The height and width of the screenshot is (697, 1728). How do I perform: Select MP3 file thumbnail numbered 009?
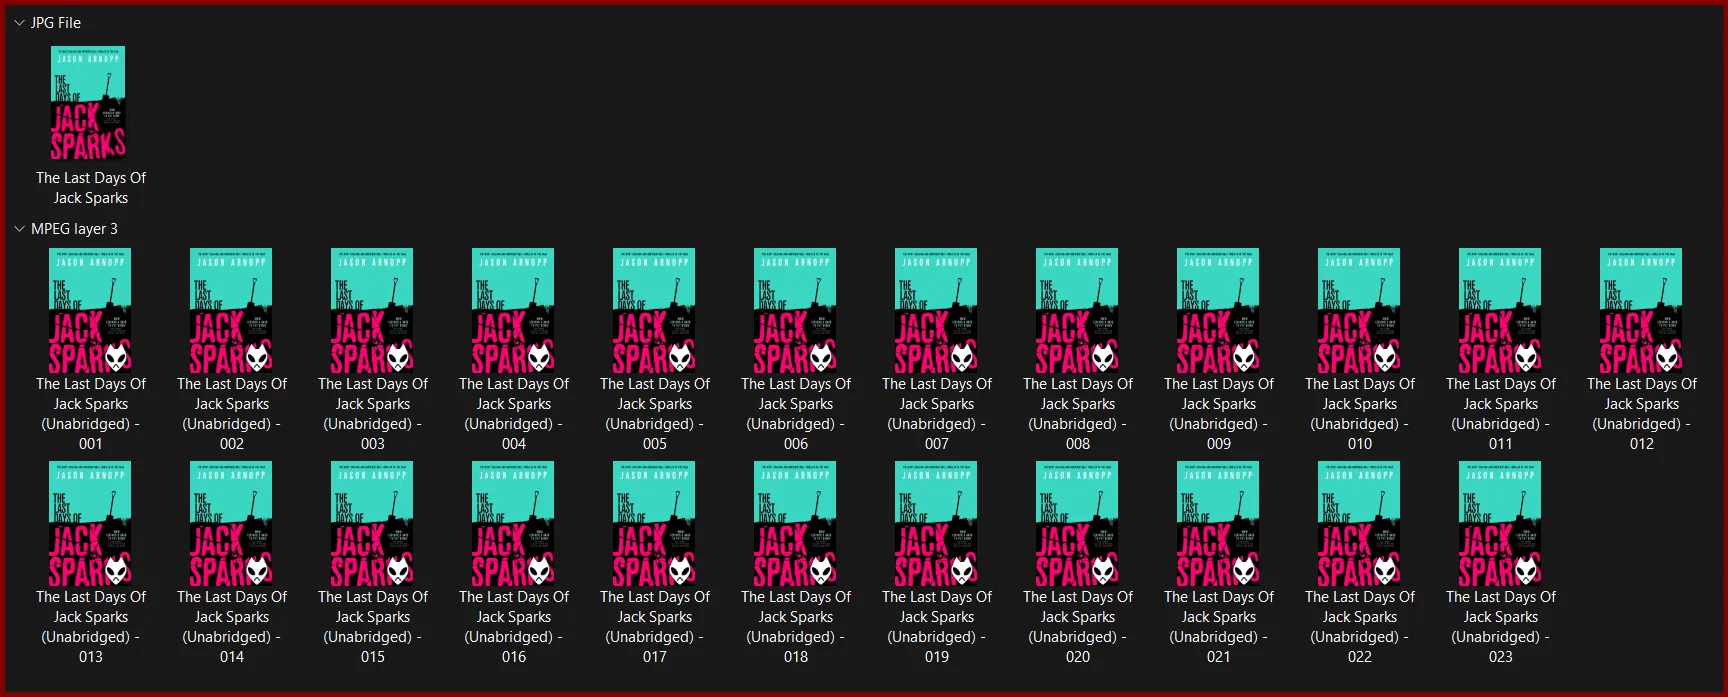[x=1219, y=310]
